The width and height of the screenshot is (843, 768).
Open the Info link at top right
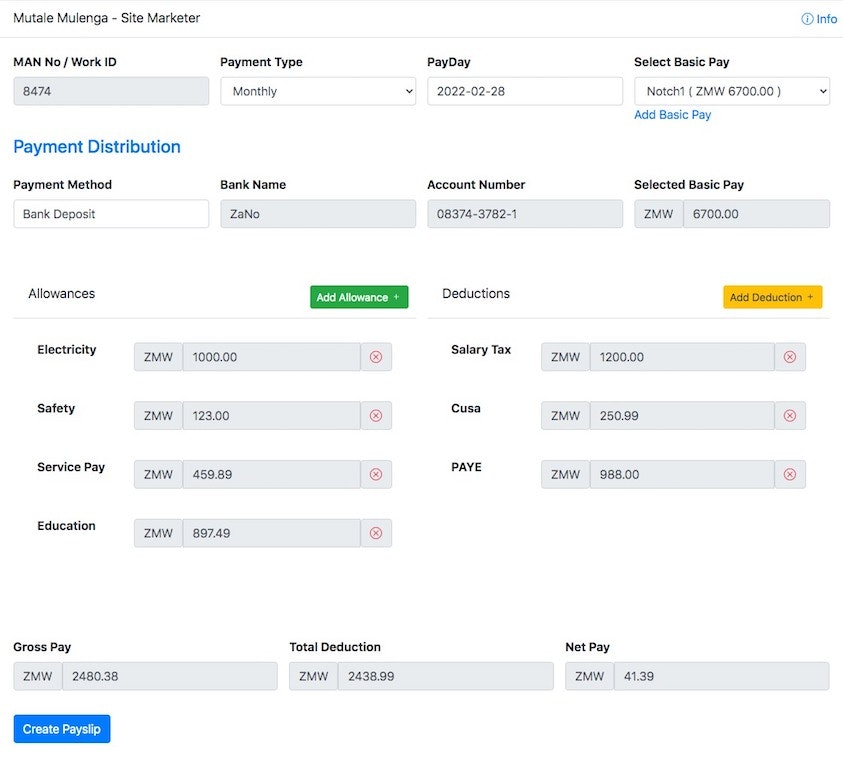(819, 19)
